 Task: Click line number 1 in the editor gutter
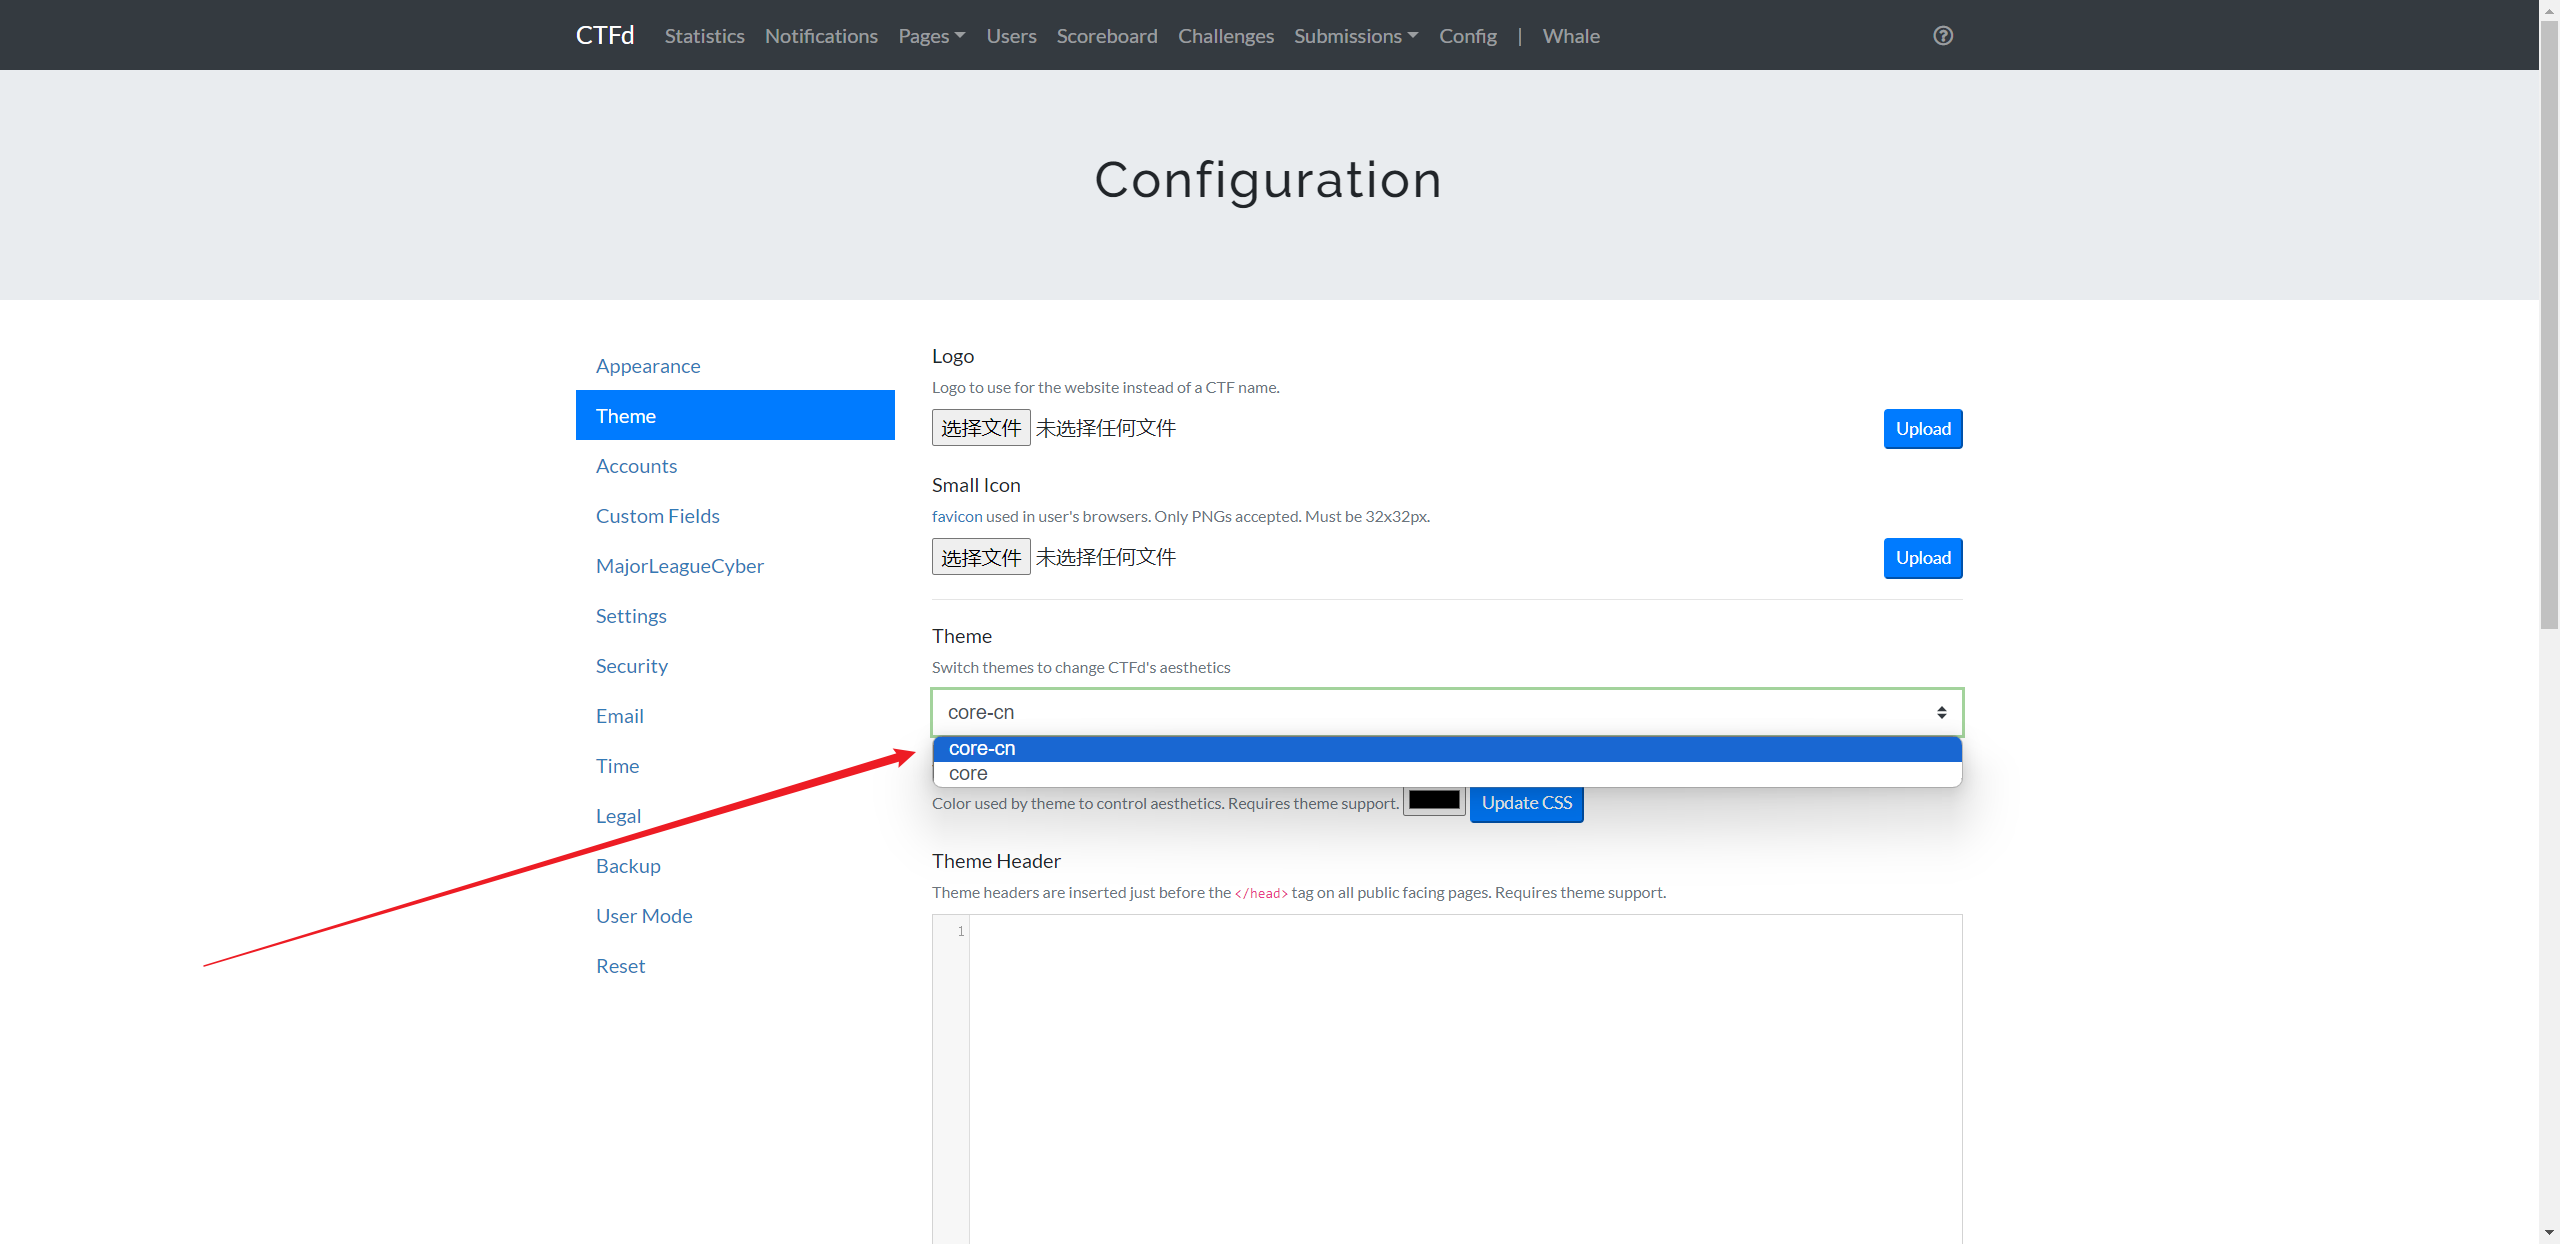(x=960, y=932)
